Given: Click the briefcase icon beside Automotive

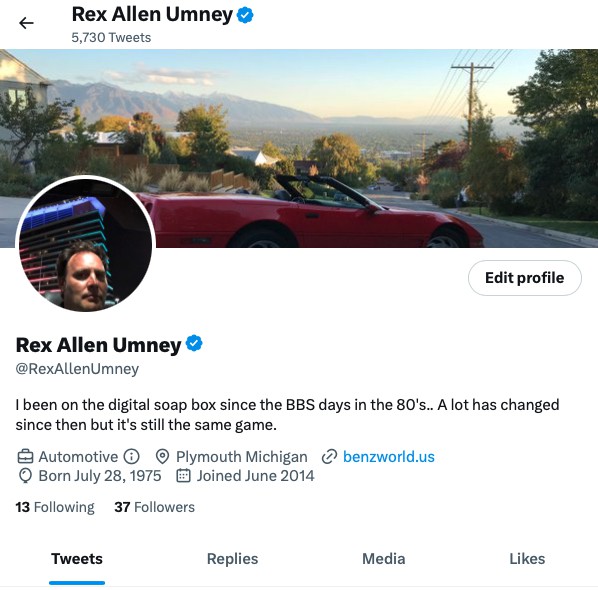Looking at the screenshot, I should tap(26, 456).
